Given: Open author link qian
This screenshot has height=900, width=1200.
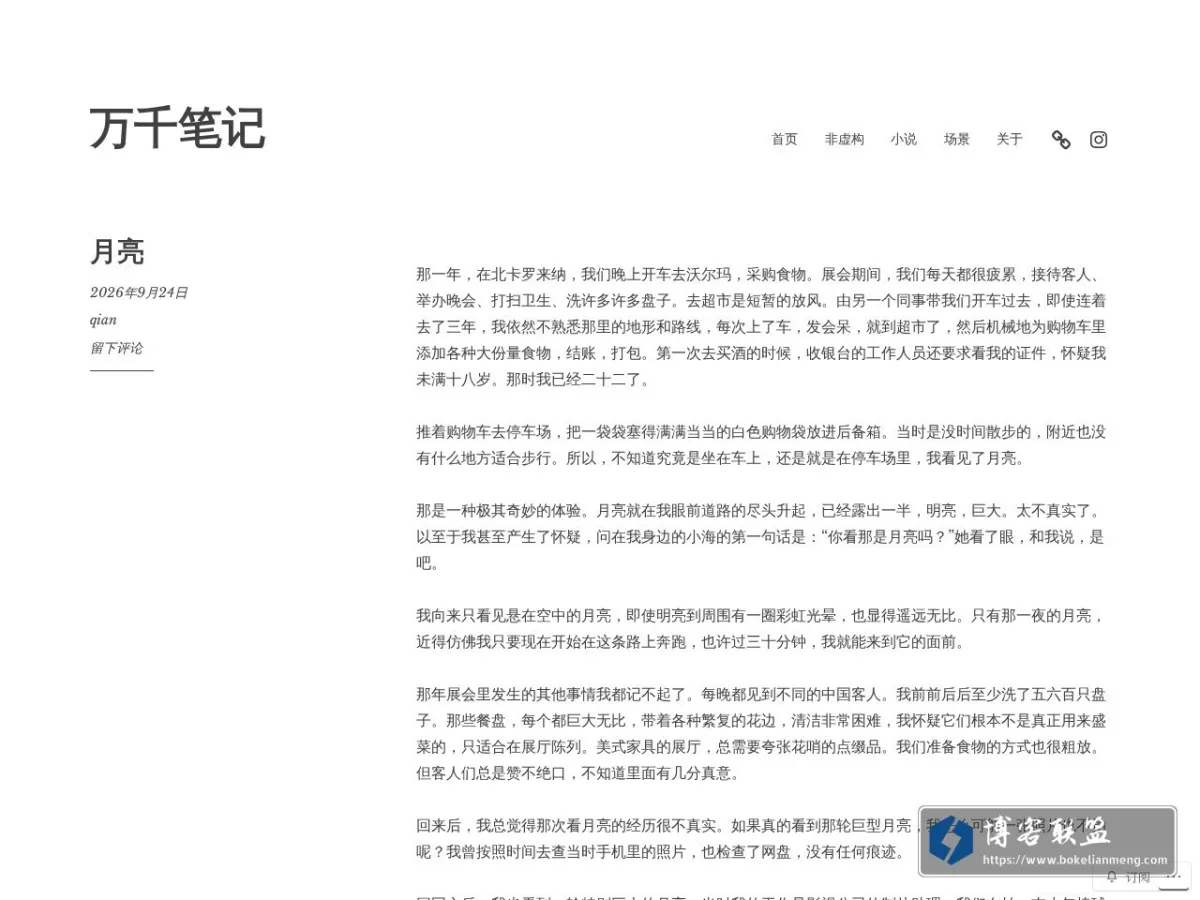Looking at the screenshot, I should pyautogui.click(x=103, y=320).
